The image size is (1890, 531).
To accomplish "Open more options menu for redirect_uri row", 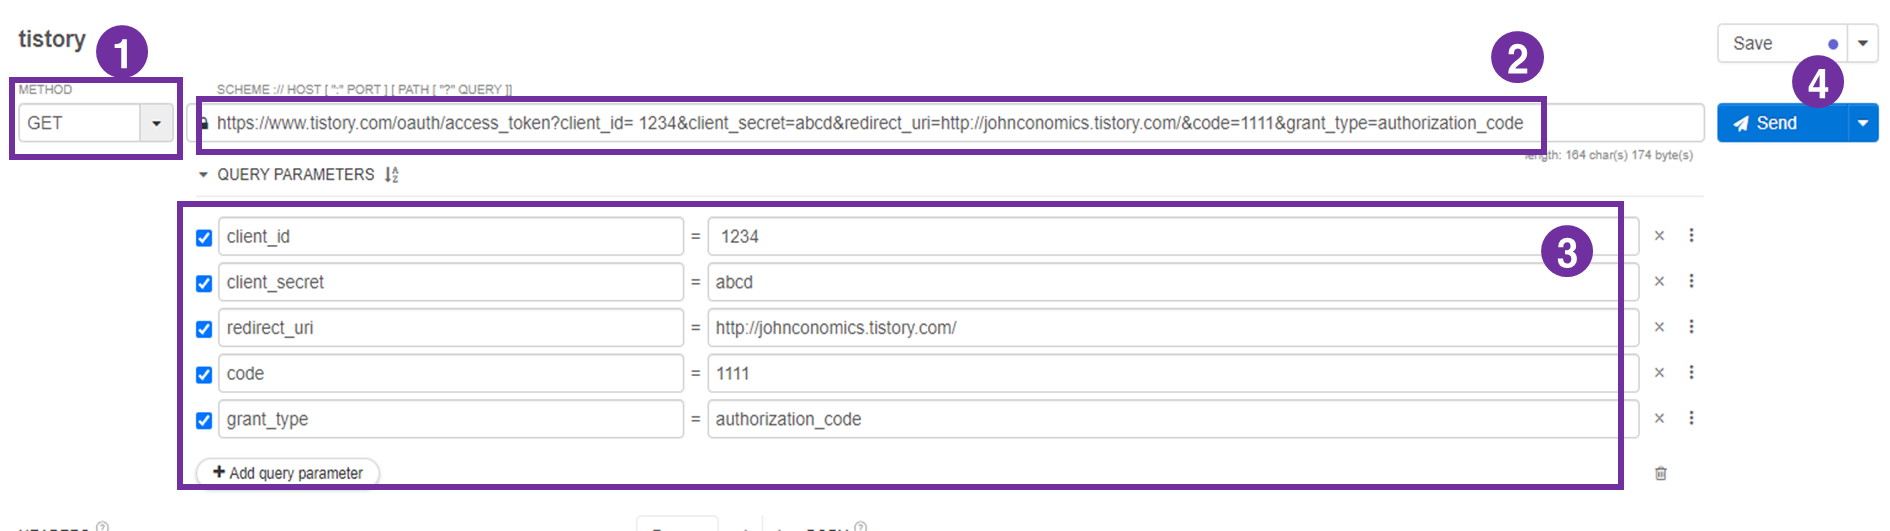I will (x=1691, y=327).
